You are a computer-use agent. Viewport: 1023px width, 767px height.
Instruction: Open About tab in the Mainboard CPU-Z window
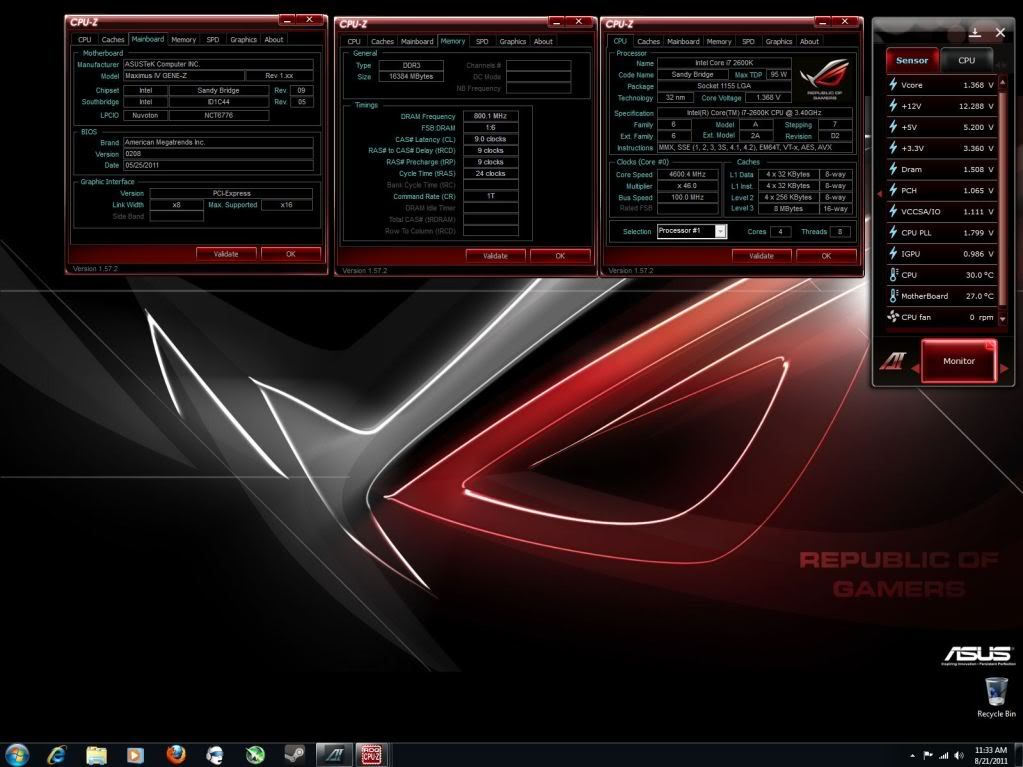(x=273, y=39)
